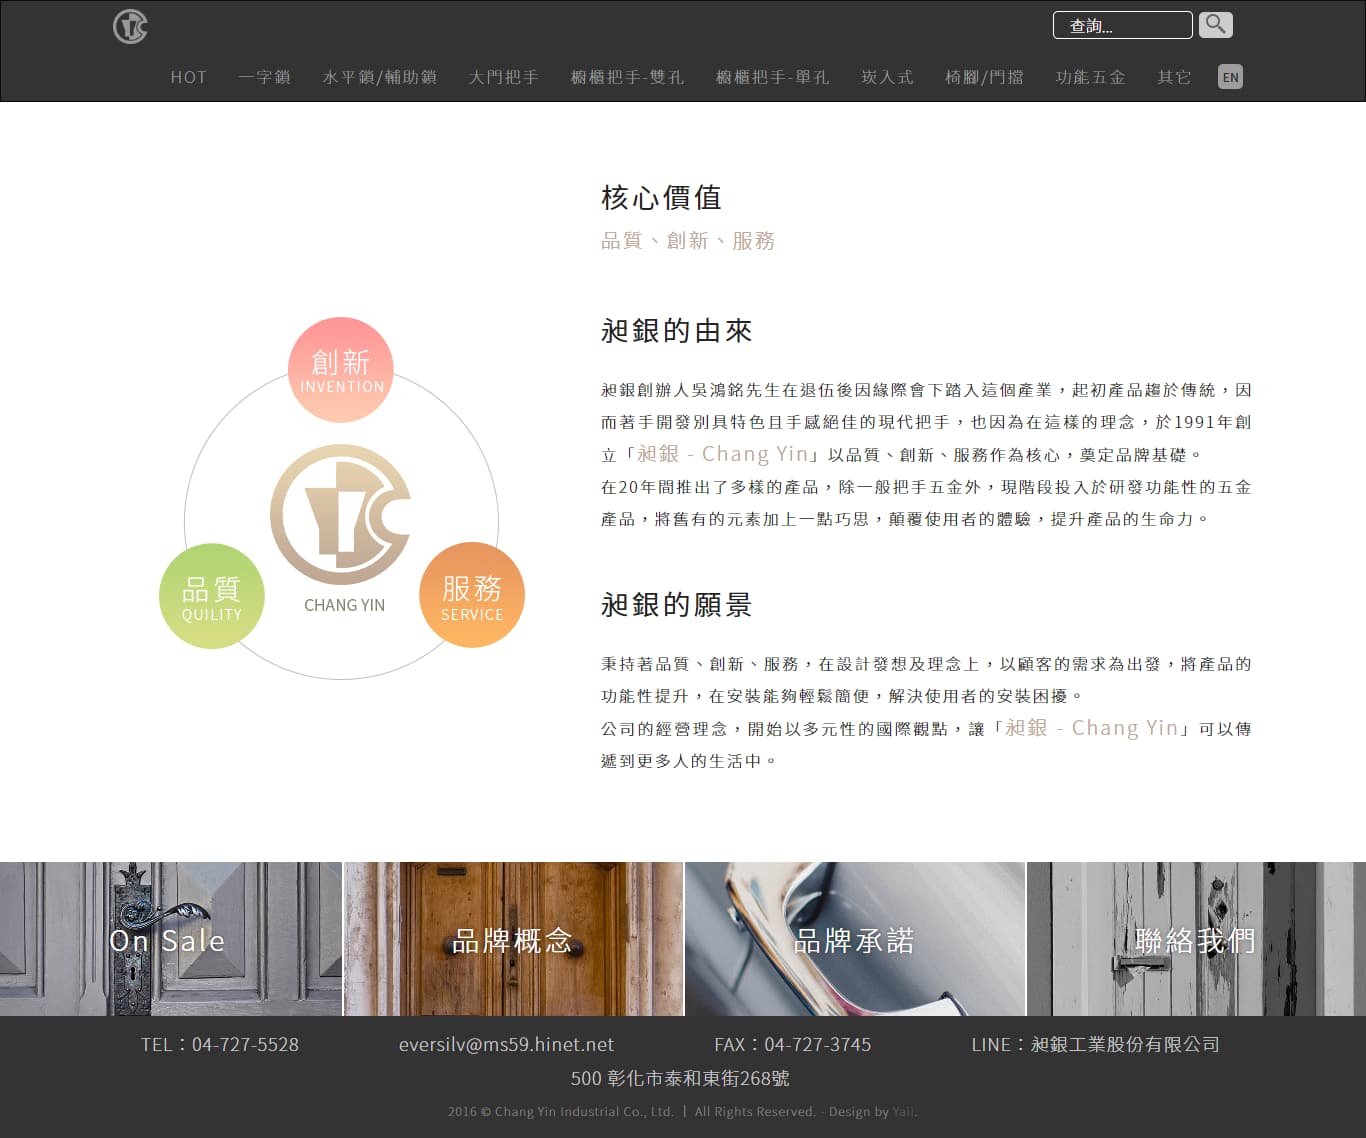Open the On Sale banner tile
Screen dimensions: 1366x1138
170,939
